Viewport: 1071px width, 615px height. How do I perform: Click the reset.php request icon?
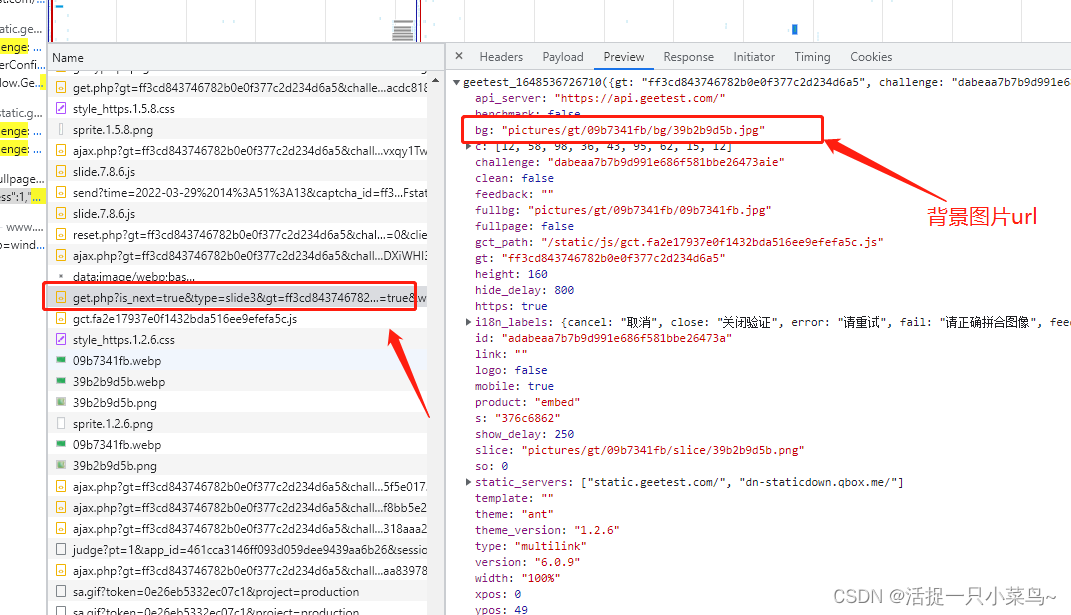[x=62, y=235]
